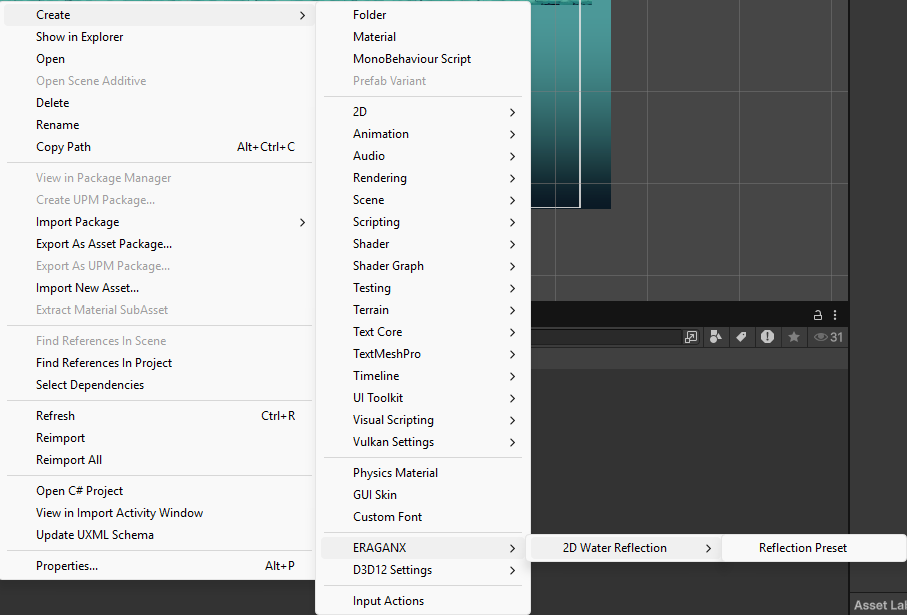907x615 pixels.
Task: Expand the Shader Graph submenu
Action: tap(423, 266)
